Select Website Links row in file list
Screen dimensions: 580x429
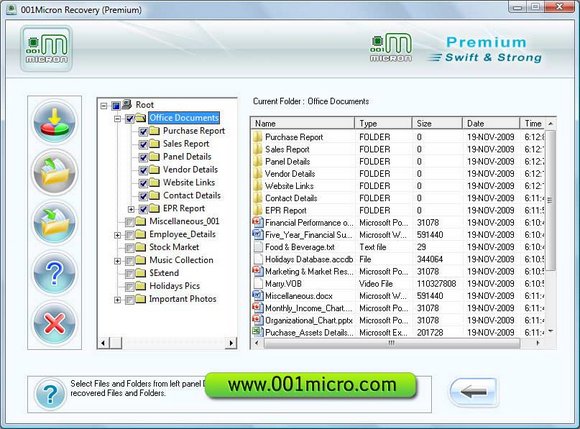point(399,186)
